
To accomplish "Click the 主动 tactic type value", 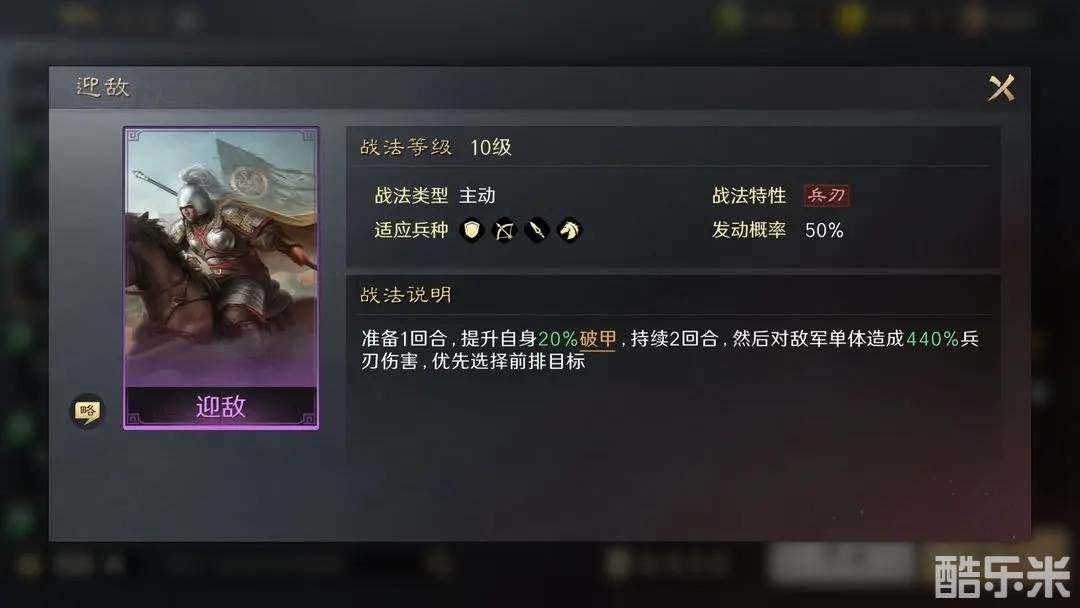I will pos(477,196).
